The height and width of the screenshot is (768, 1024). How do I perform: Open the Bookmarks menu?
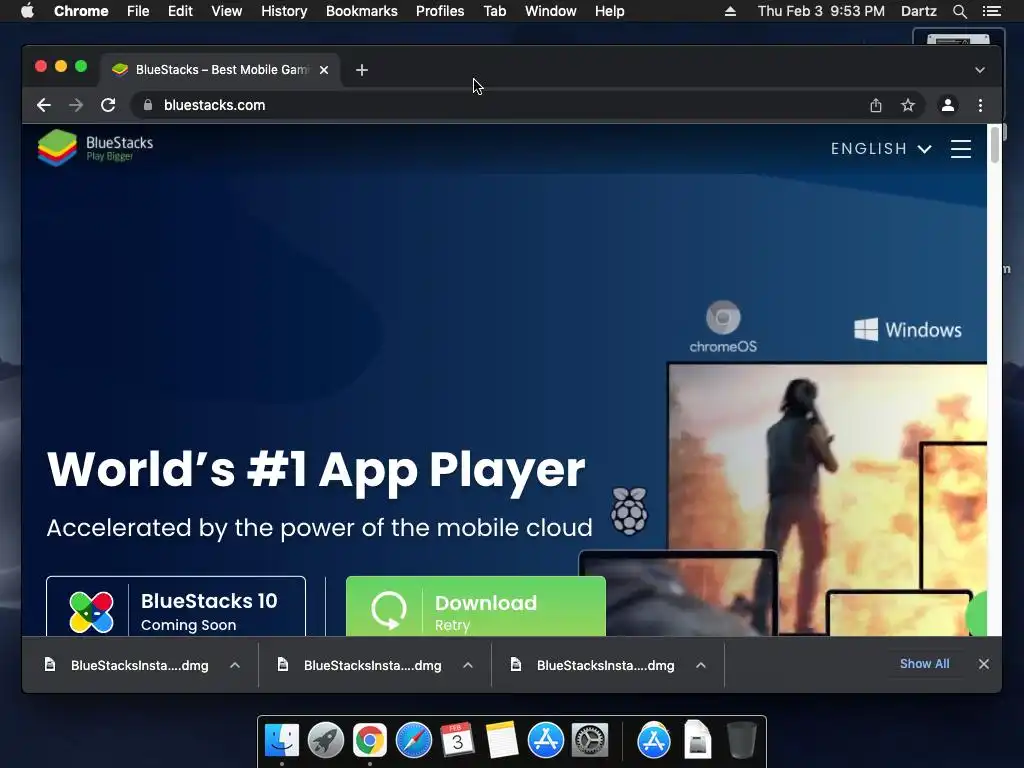pyautogui.click(x=362, y=11)
